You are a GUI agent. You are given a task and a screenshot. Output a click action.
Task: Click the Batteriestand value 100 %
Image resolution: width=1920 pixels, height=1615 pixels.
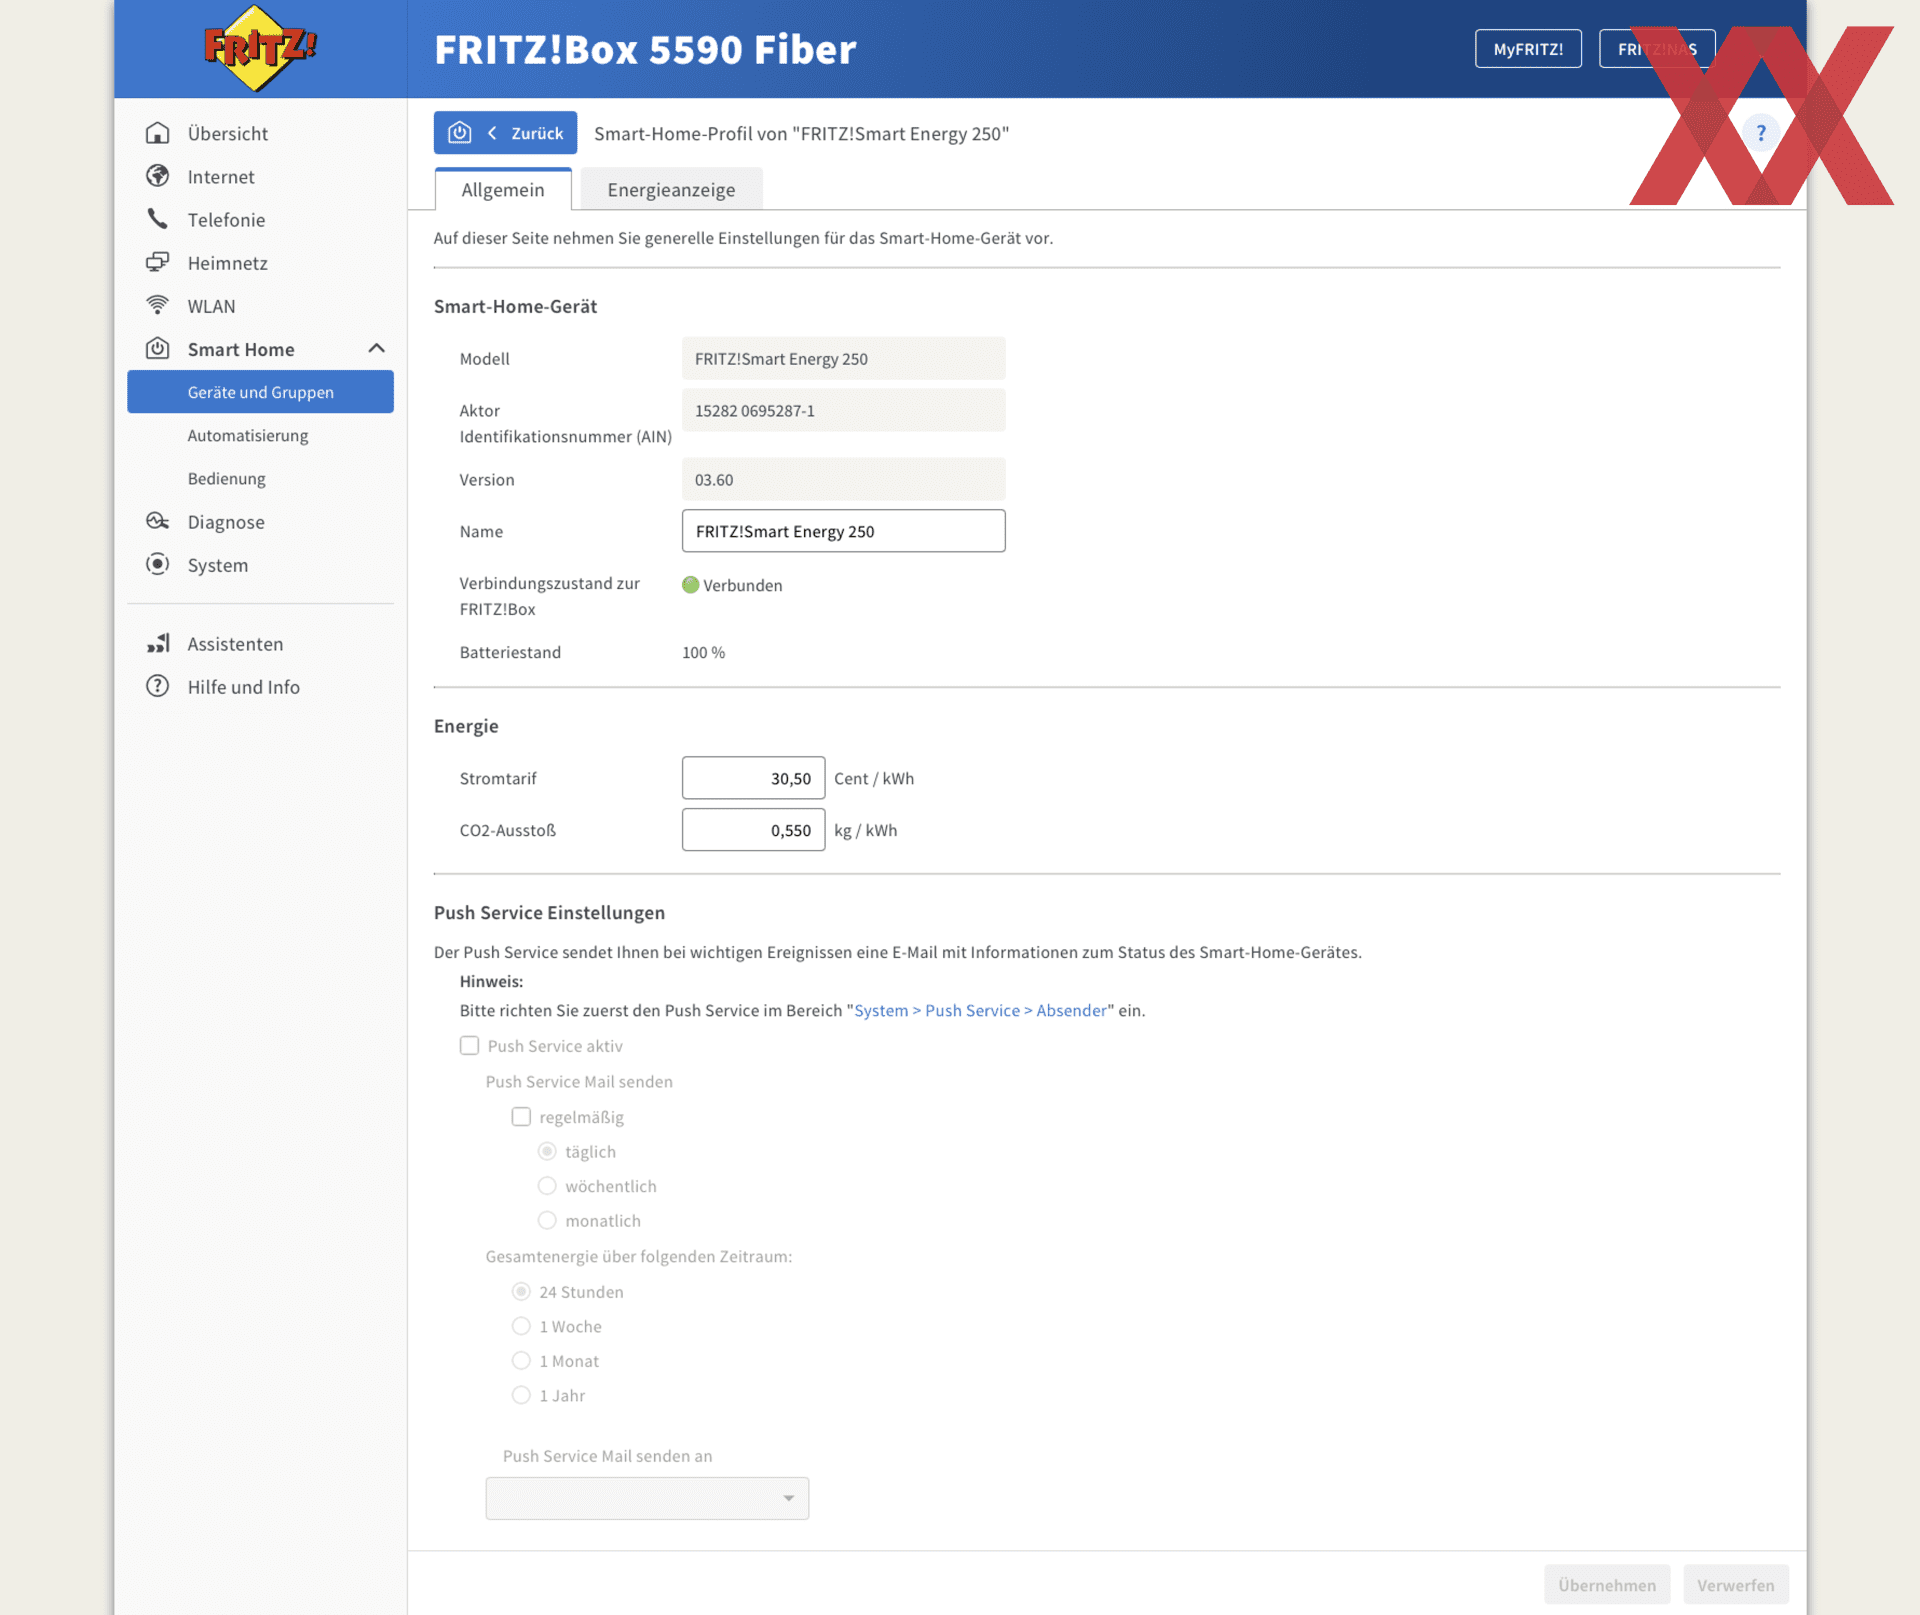click(x=703, y=652)
